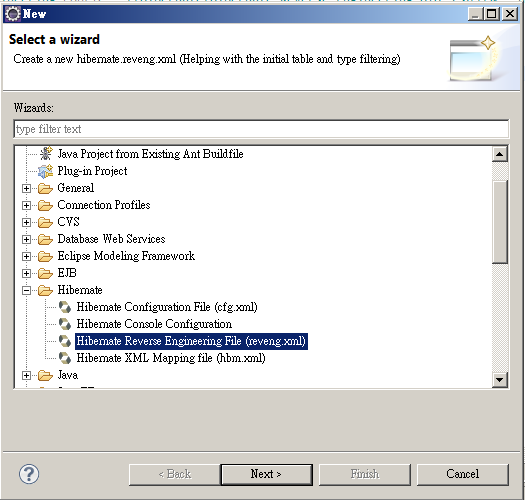Select Java Project from Existing Ant Buildfile
The height and width of the screenshot is (500, 525).
(150, 154)
